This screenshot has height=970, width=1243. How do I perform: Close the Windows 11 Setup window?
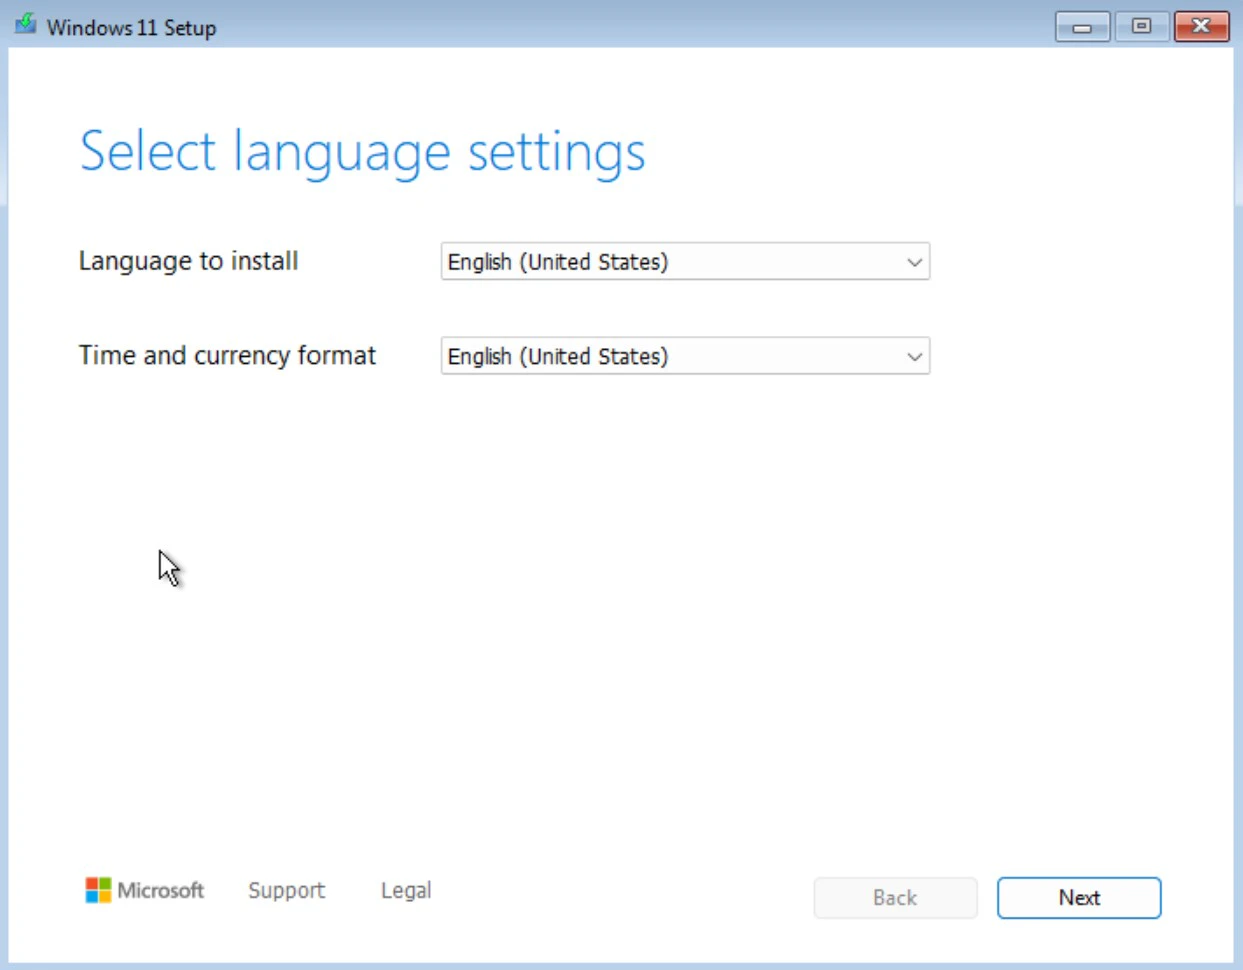pos(1201,27)
